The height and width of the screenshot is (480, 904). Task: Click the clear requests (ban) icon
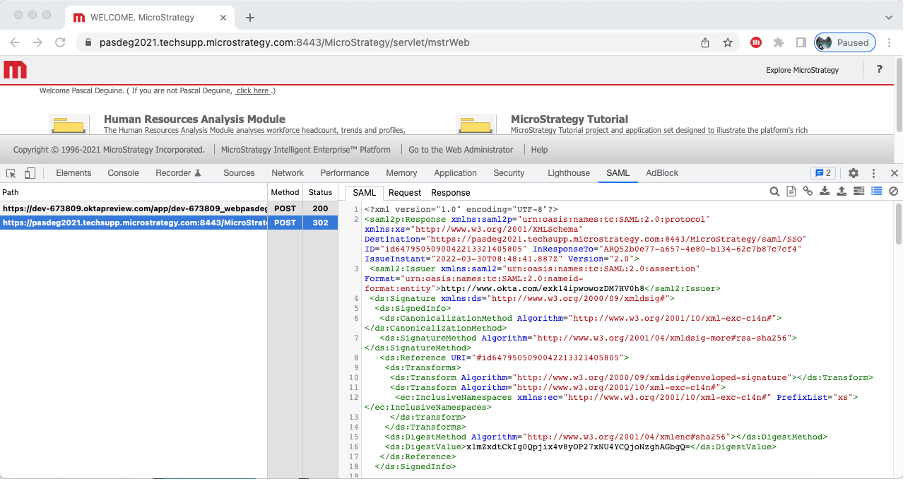[893, 191]
